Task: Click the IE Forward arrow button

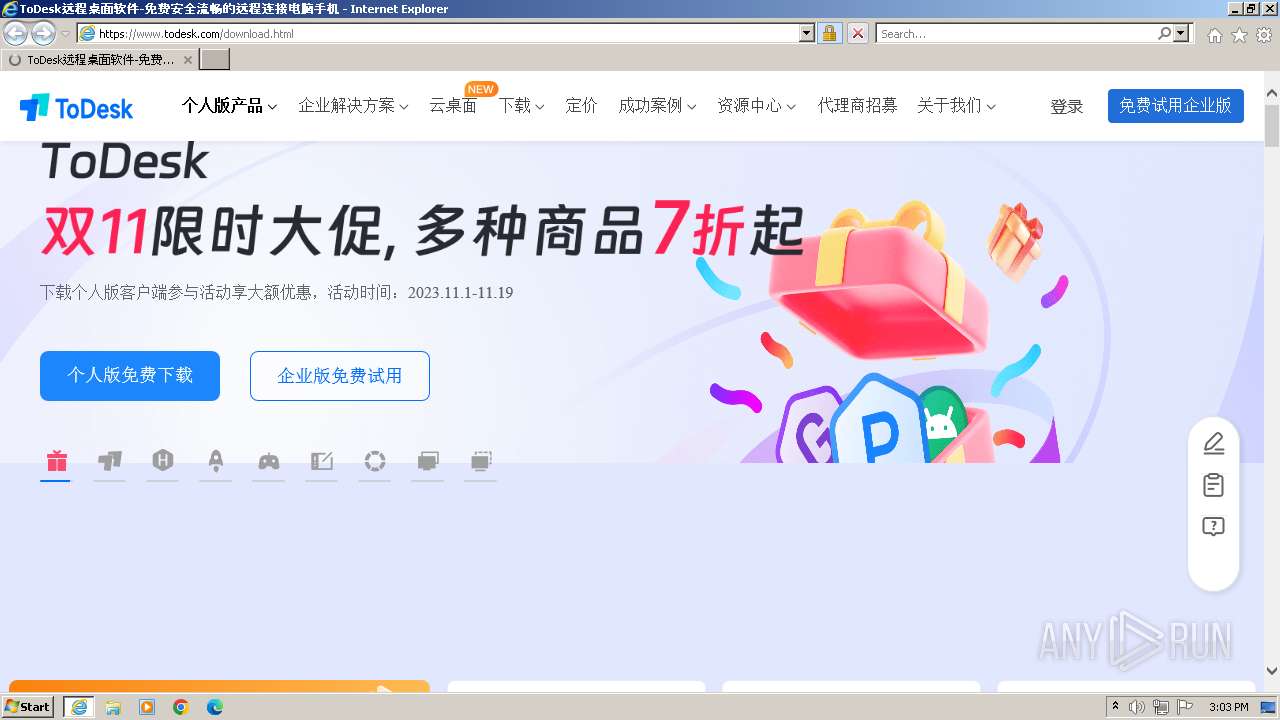Action: tap(43, 33)
